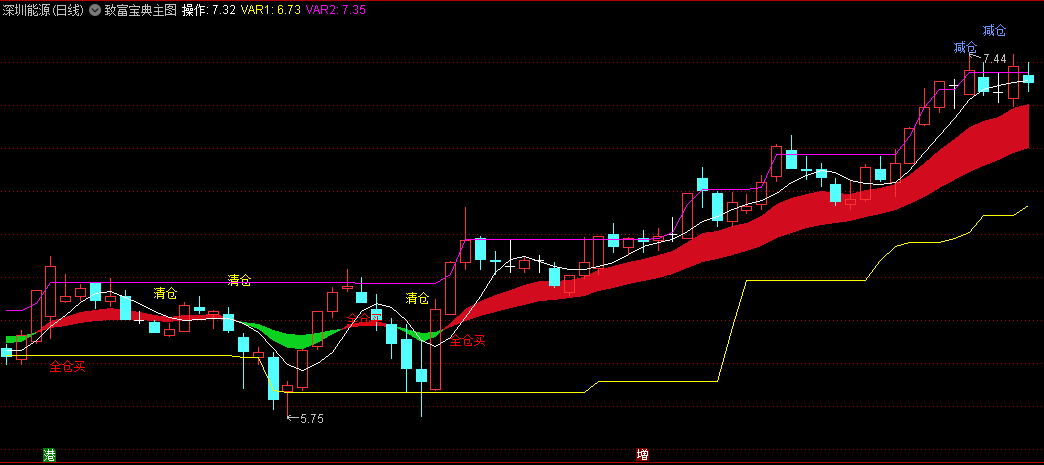Viewport: 1044px width, 465px height.
Task: Click the 5.75 low price label
Action: 312,419
